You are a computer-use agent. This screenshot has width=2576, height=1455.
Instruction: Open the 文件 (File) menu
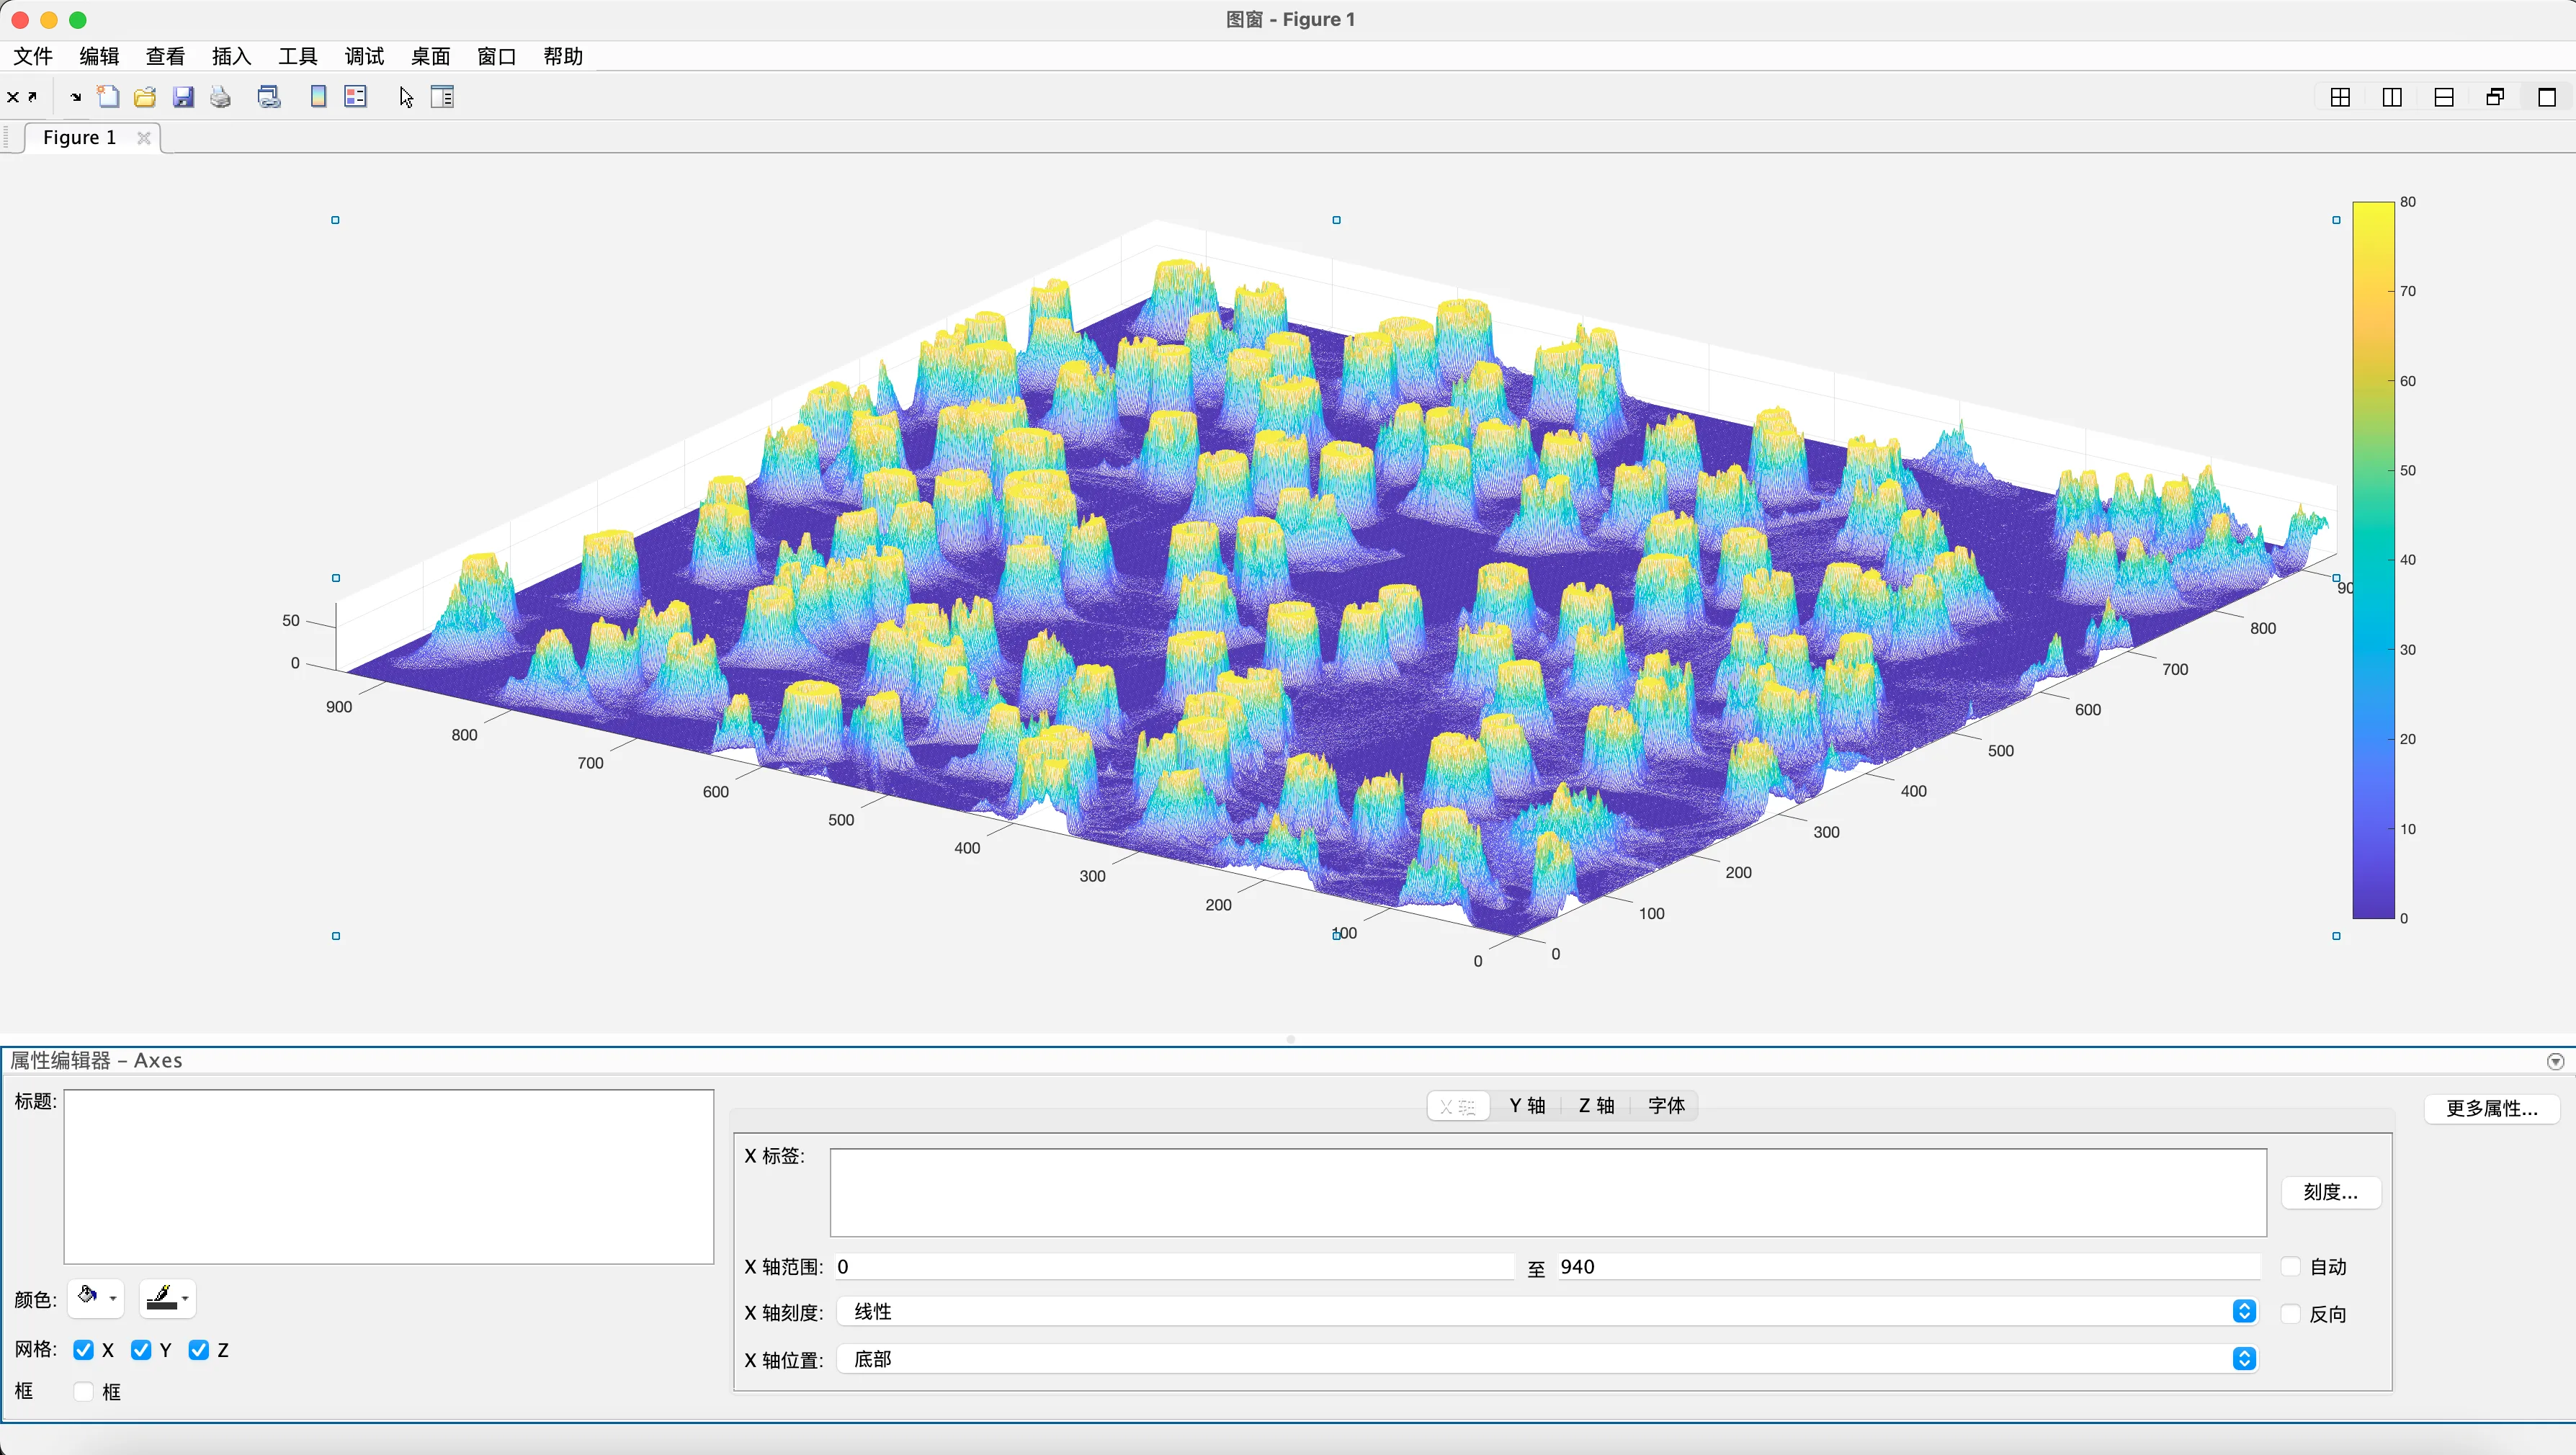click(x=33, y=56)
